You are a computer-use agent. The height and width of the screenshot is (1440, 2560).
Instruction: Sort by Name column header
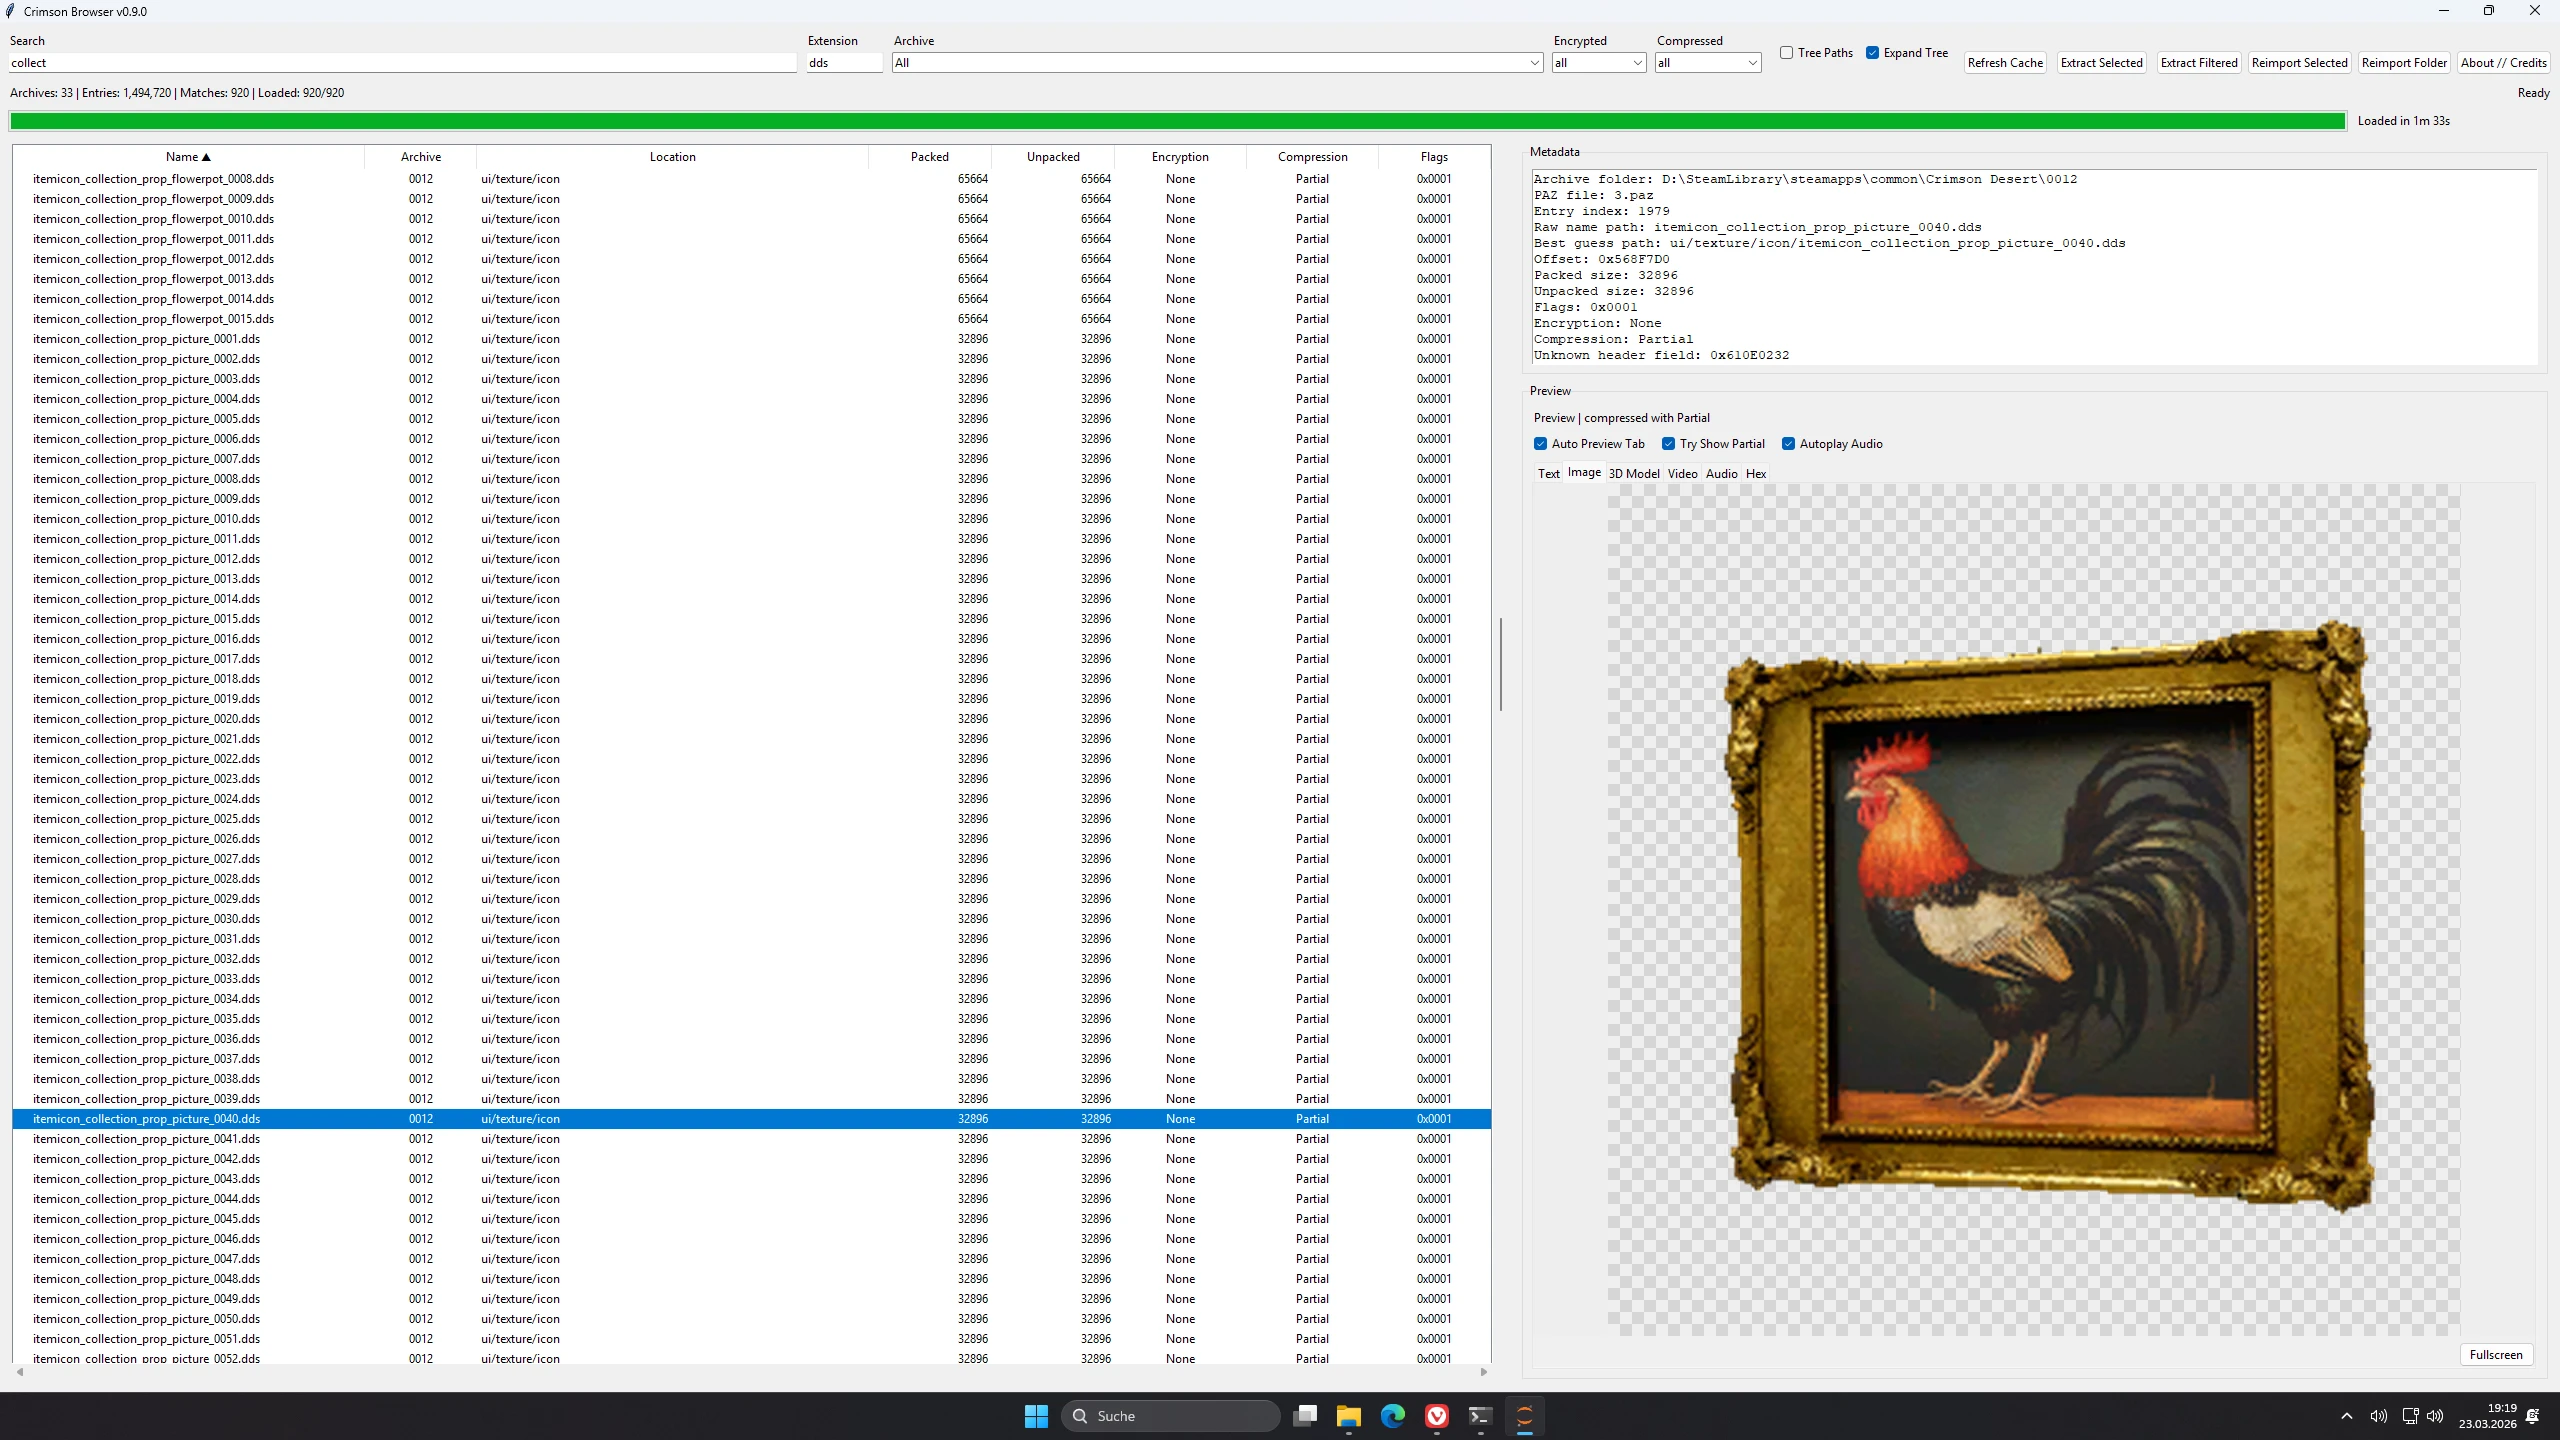point(188,157)
